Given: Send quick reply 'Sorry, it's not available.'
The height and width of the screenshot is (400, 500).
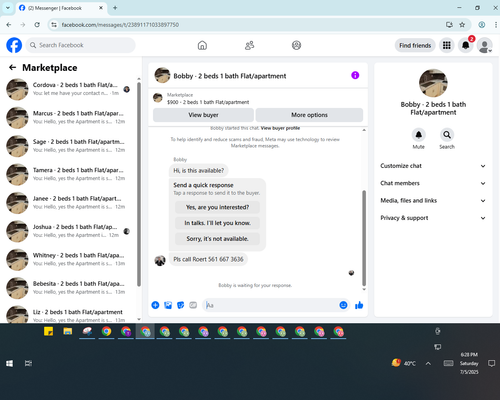Looking at the screenshot, I should pyautogui.click(x=217, y=238).
